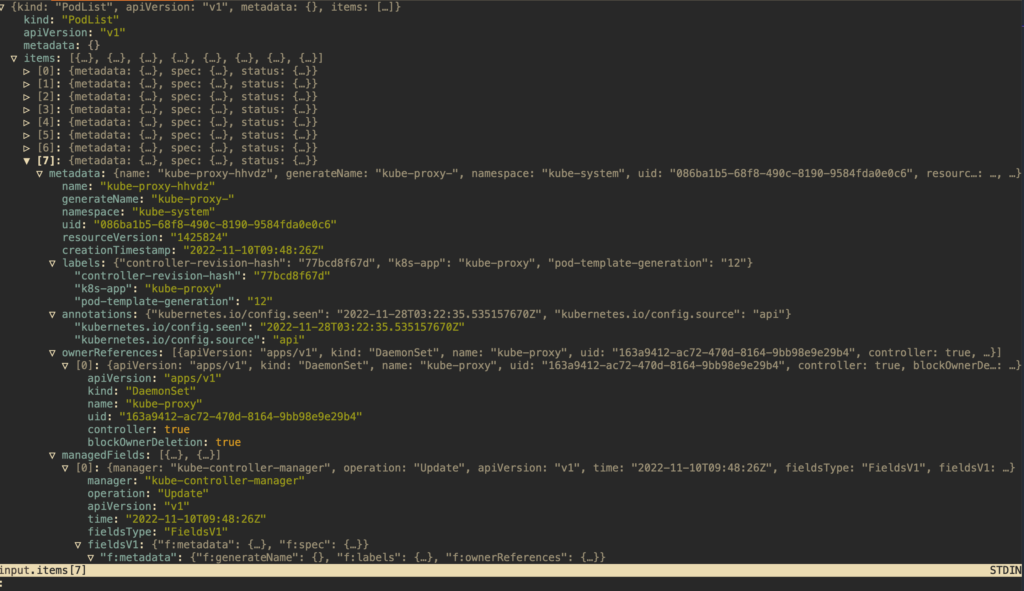Select ownerReference uid 163a9412 child line
Screen dimensions: 1024x591
click(x=225, y=417)
